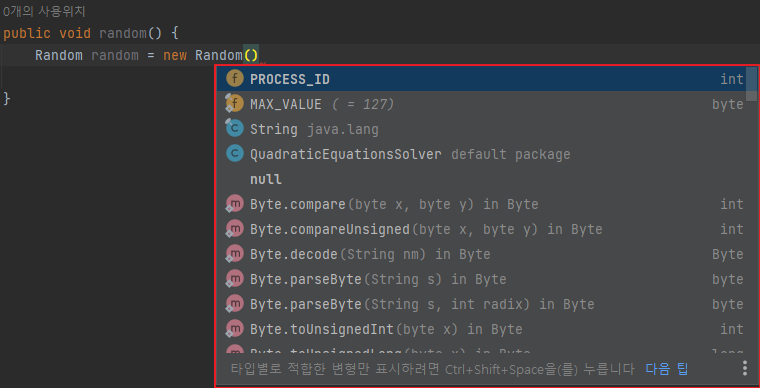Click the method icon beside Byte.compareUnsigned
Screen dimensions: 760x388
pyautogui.click(x=235, y=229)
